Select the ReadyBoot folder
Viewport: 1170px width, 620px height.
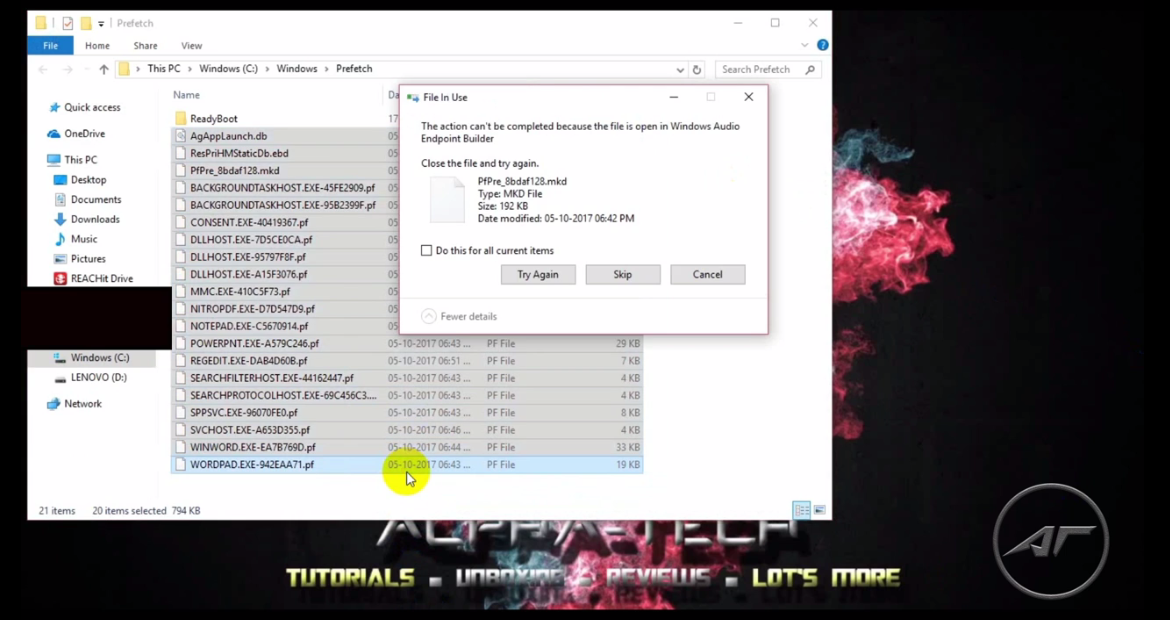tap(213, 119)
